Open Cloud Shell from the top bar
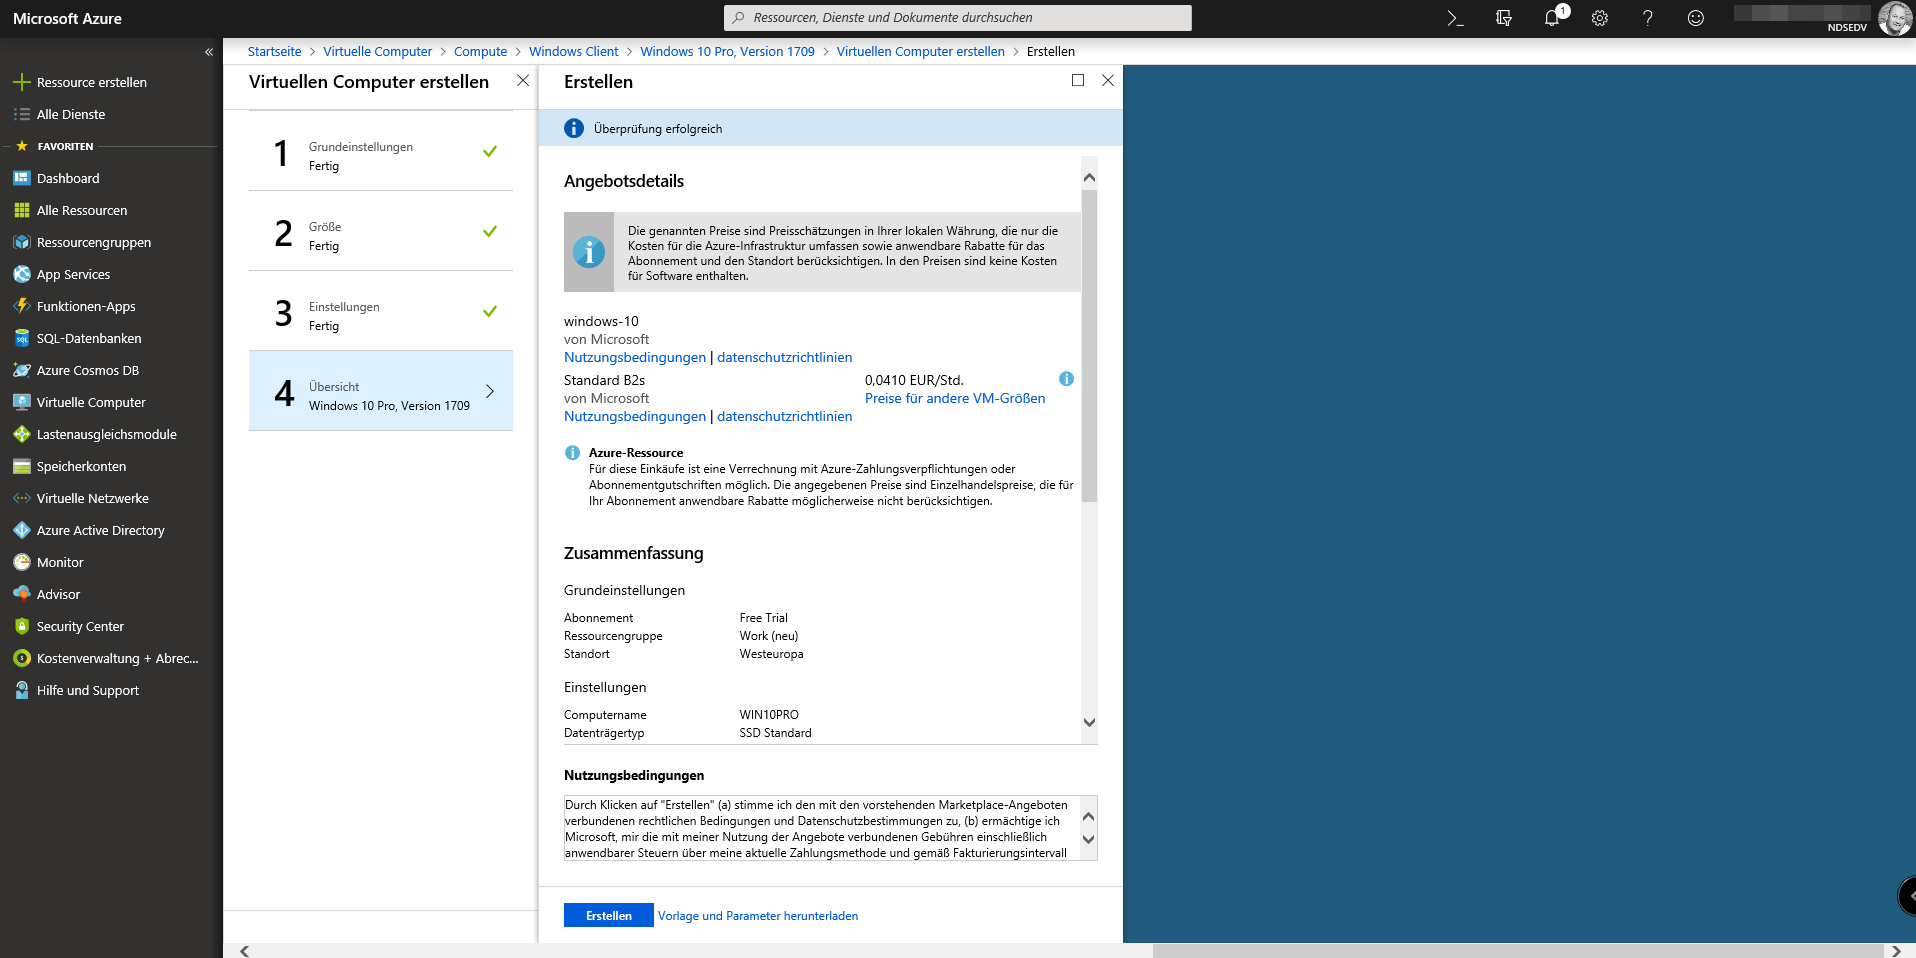The image size is (1916, 958). 1455,18
